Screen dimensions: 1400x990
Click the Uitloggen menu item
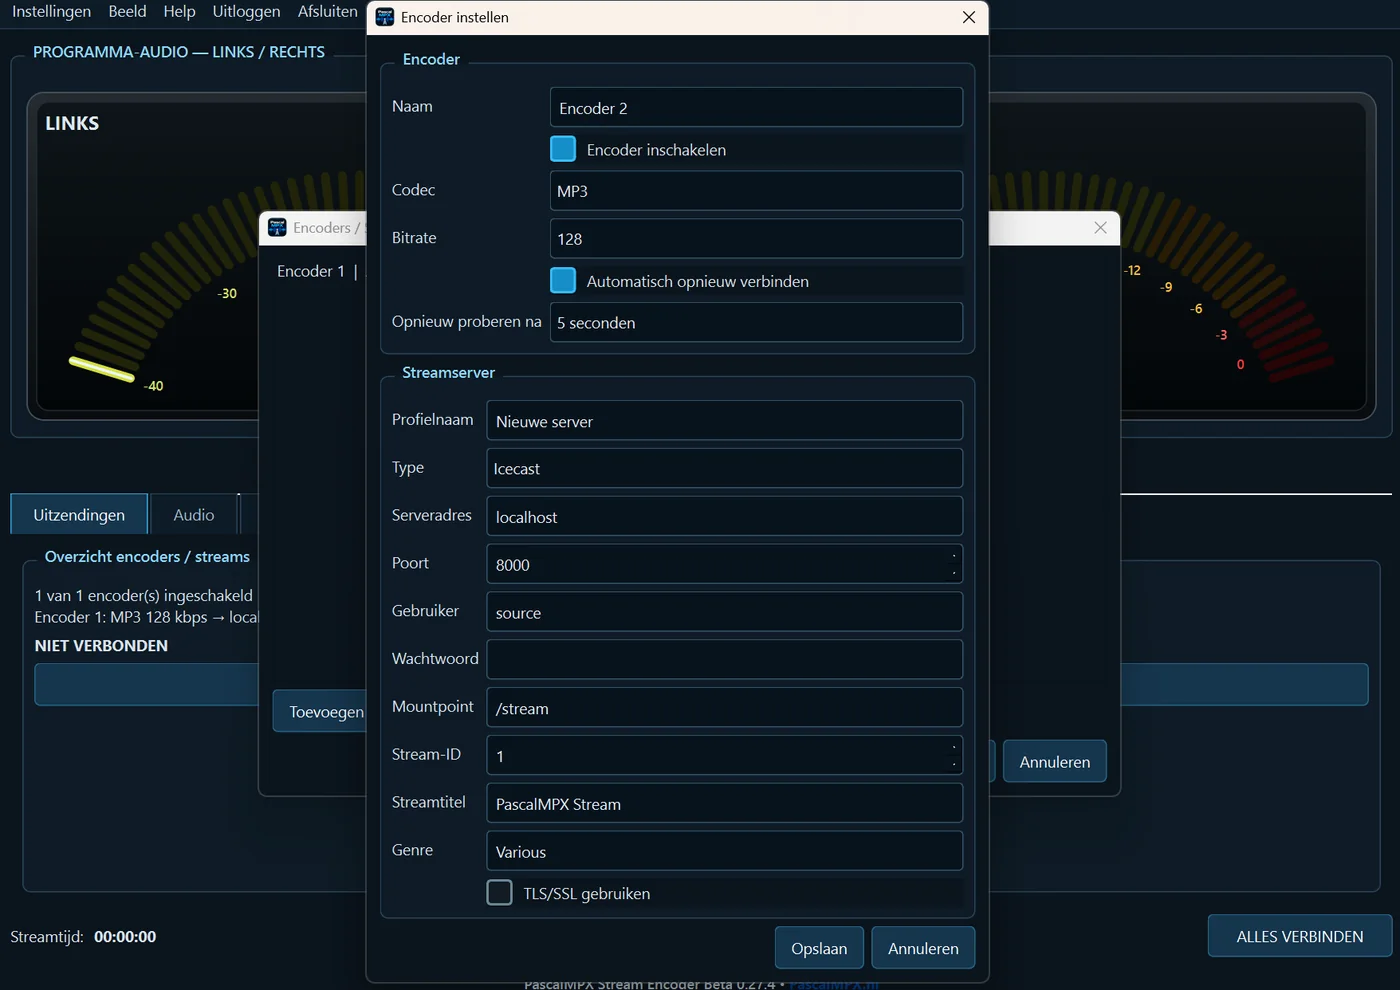(x=246, y=11)
